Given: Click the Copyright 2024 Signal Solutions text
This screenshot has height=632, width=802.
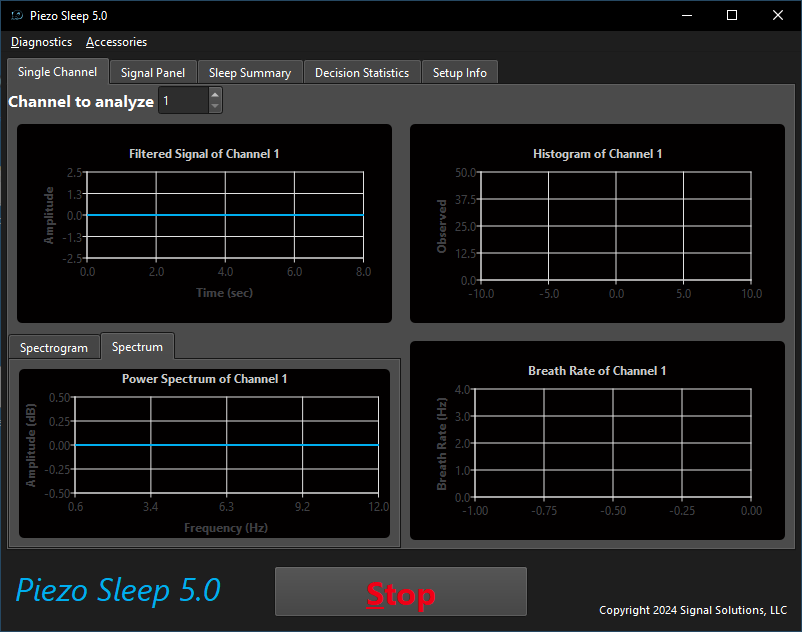Looking at the screenshot, I should click(693, 610).
